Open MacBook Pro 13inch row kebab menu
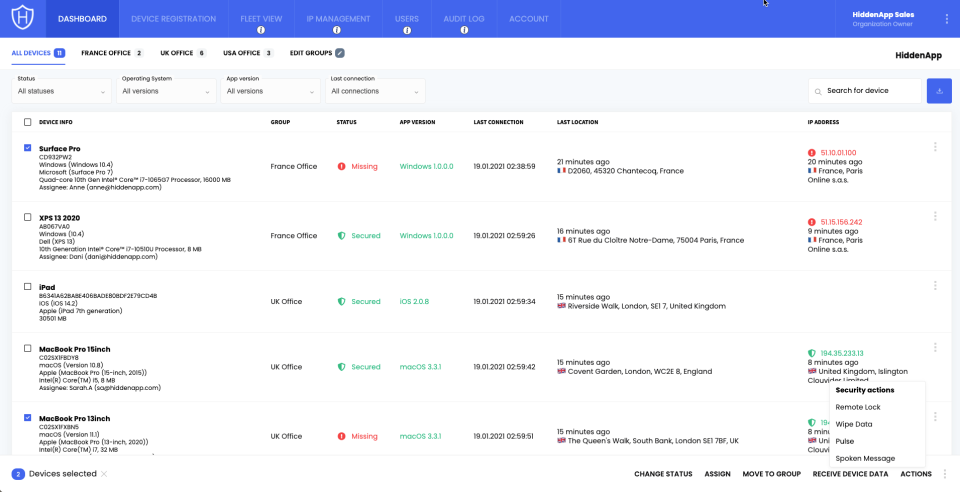The width and height of the screenshot is (960, 492). (935, 417)
